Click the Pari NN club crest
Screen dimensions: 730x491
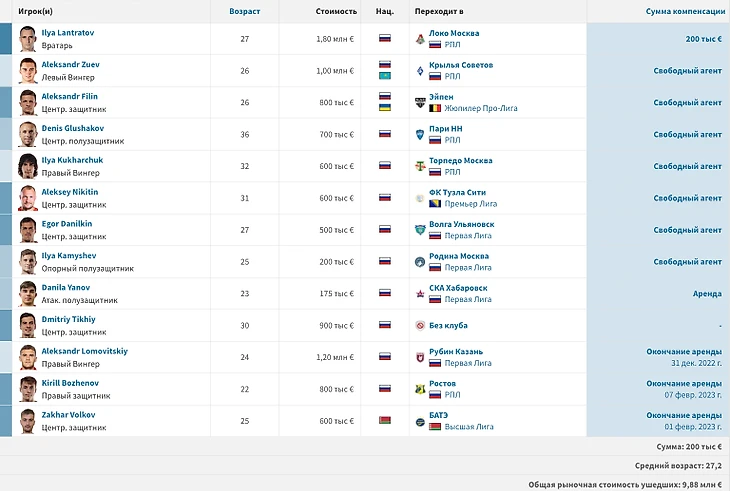coord(420,135)
